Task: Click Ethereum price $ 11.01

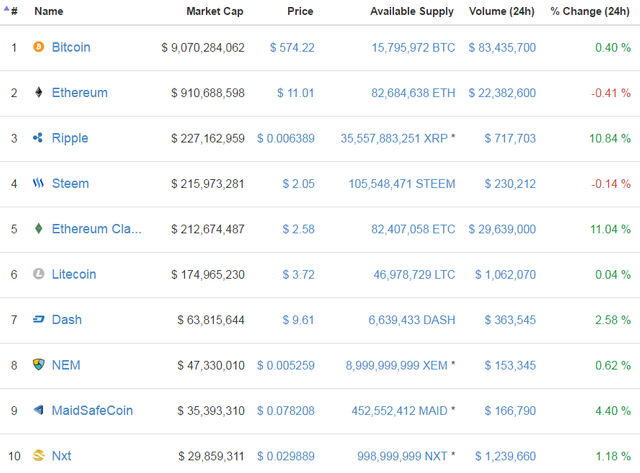Action: (296, 93)
